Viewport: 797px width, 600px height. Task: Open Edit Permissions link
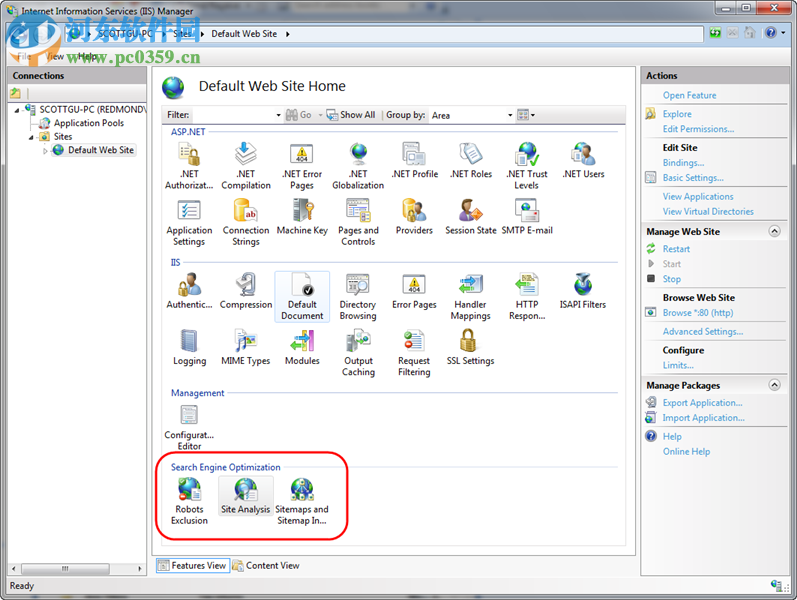698,129
